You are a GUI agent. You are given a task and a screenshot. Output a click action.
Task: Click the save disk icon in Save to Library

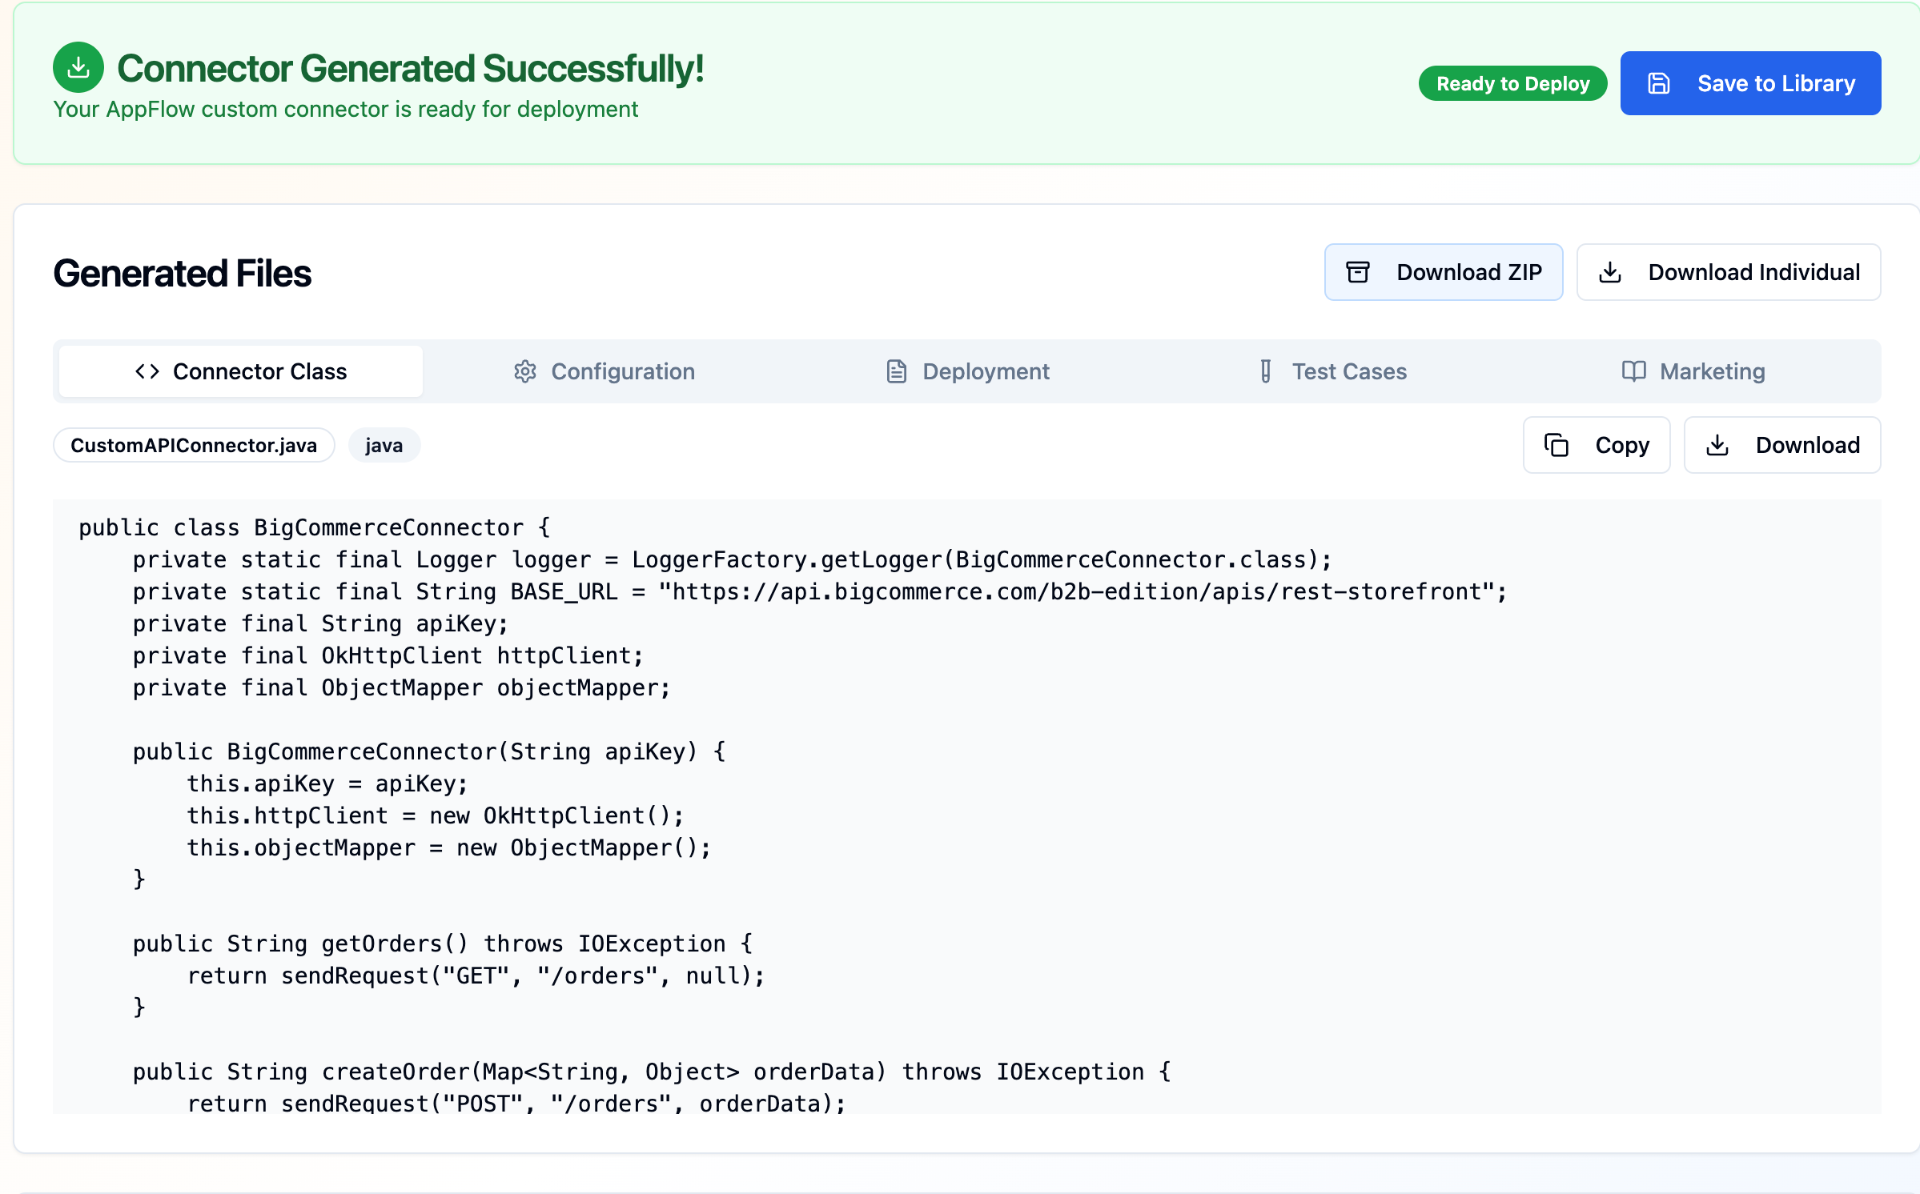(1660, 83)
